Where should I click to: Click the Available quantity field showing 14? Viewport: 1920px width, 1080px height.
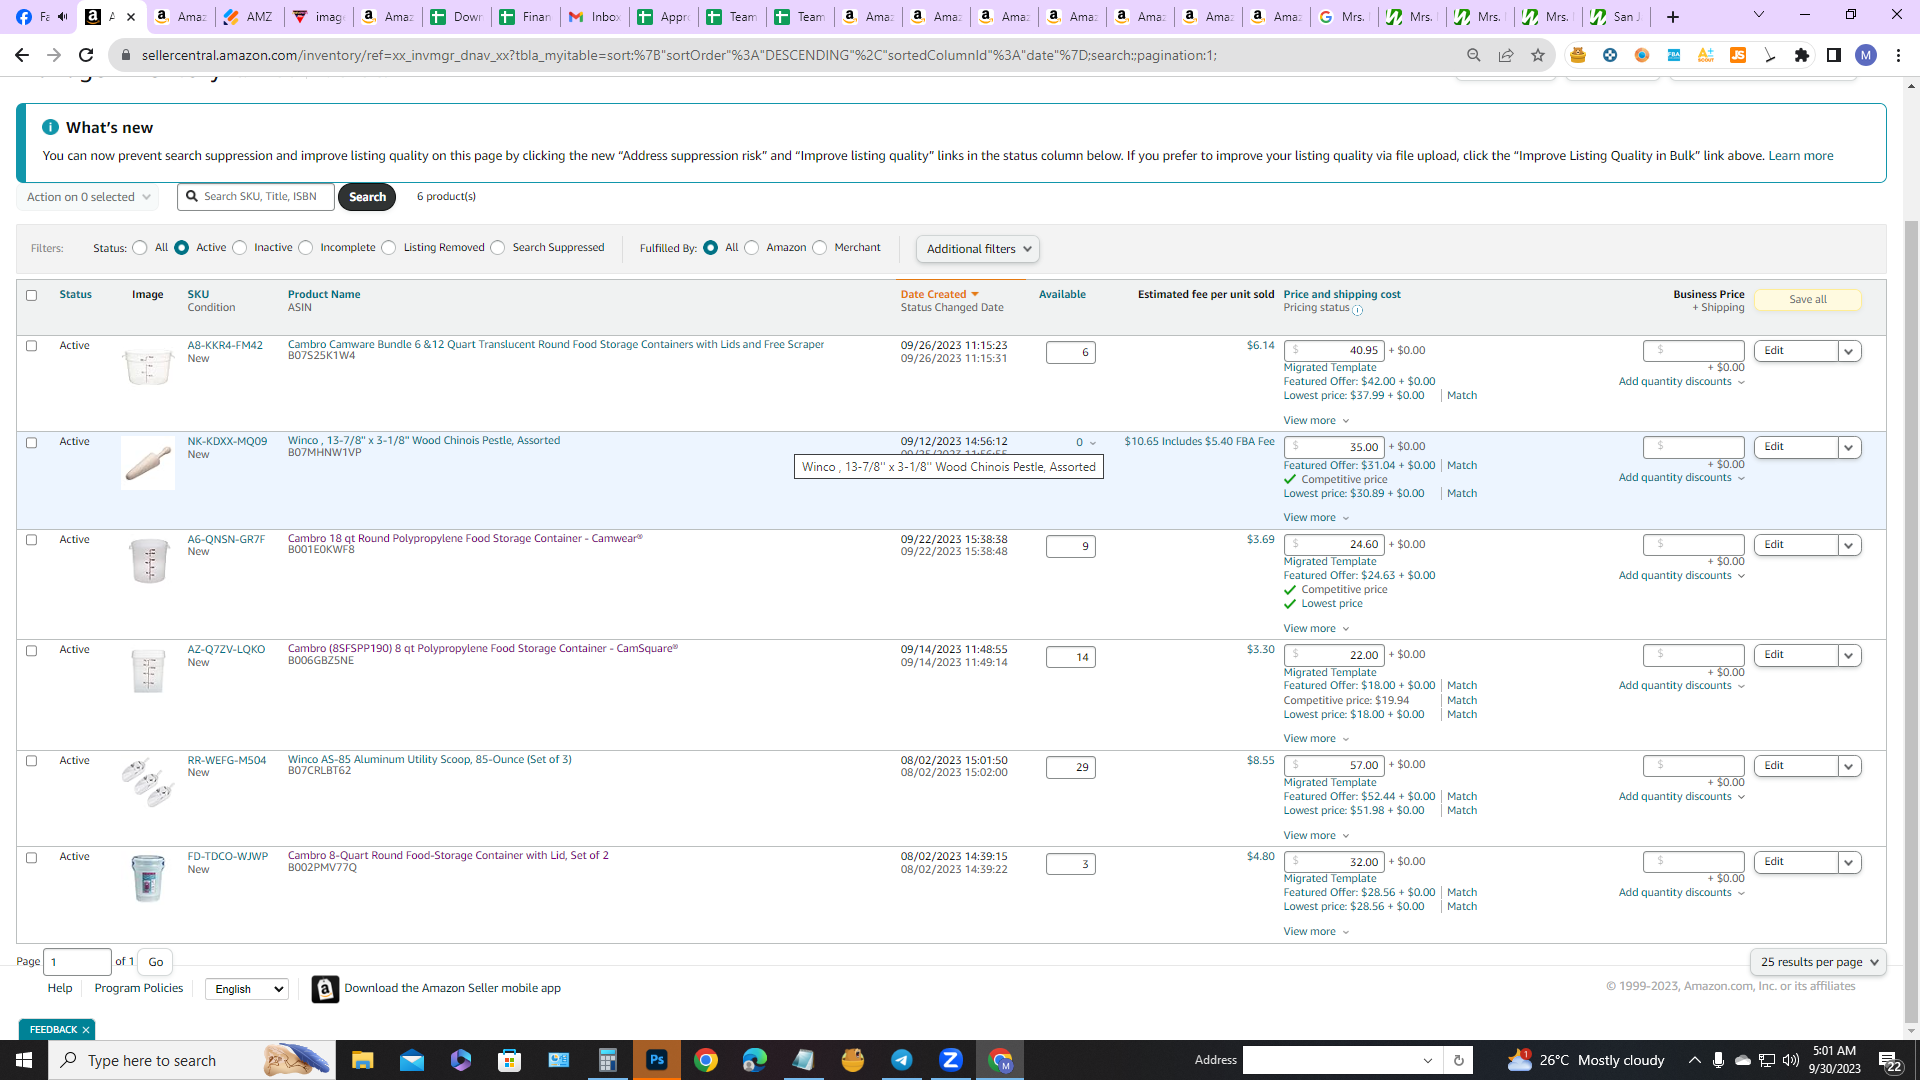pos(1070,657)
